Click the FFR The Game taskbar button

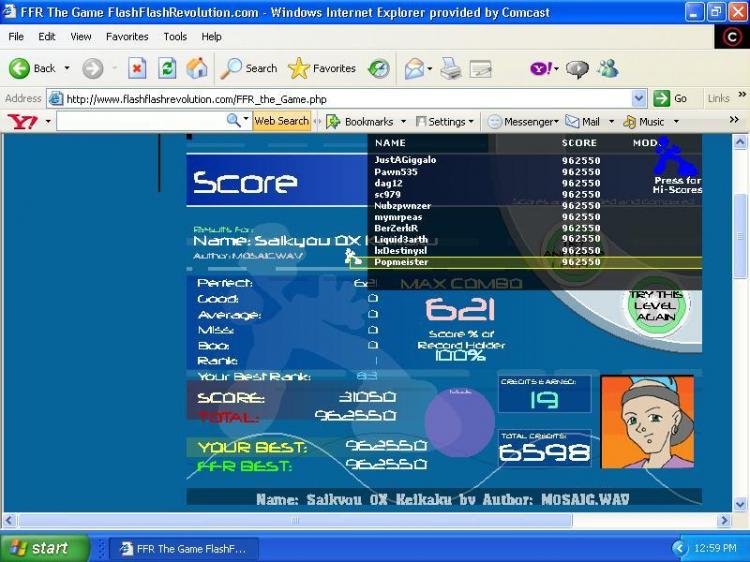pos(184,549)
